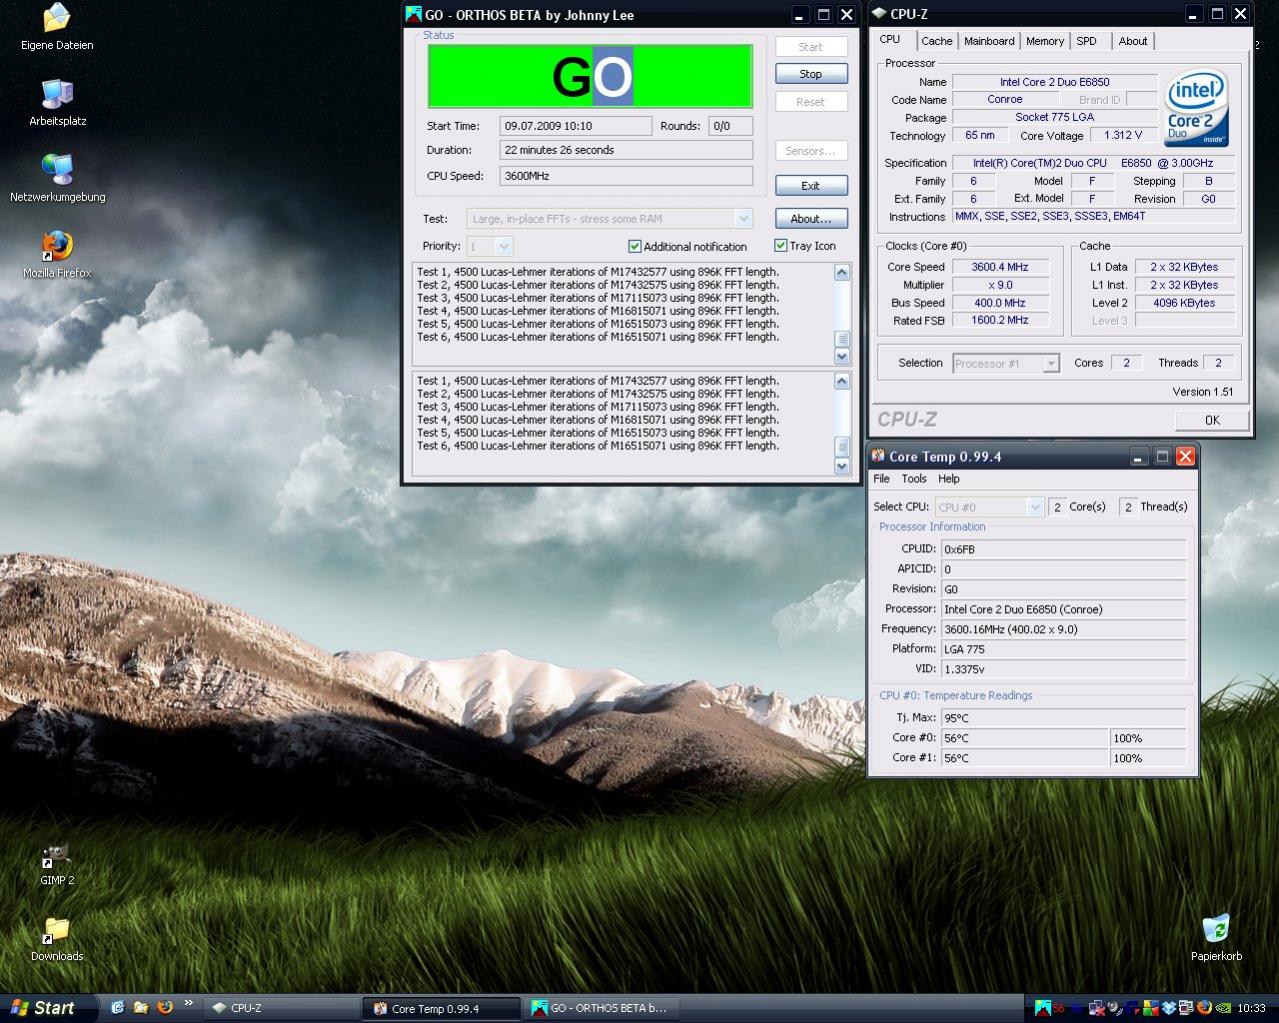This screenshot has width=1279, height=1023.
Task: Click the Start Time field in ORTHOS
Action: 576,126
